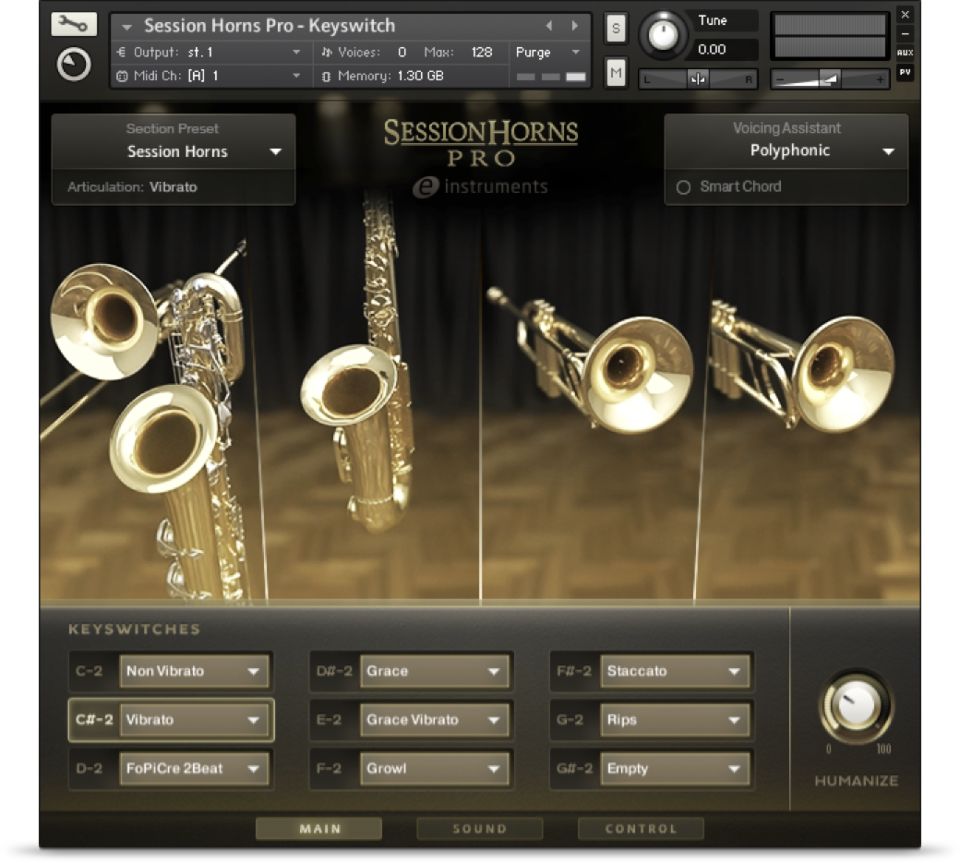This screenshot has height=863, width=960.
Task: Click the pan center icon
Action: [x=699, y=78]
